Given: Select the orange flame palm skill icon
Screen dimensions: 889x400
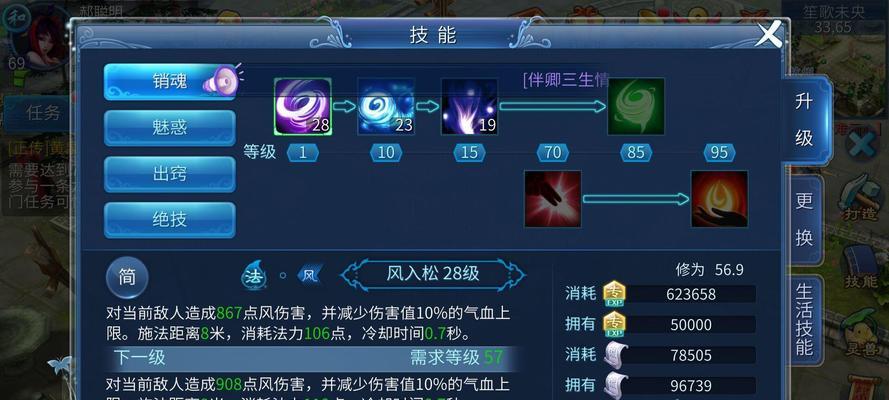Looking at the screenshot, I should [x=719, y=199].
